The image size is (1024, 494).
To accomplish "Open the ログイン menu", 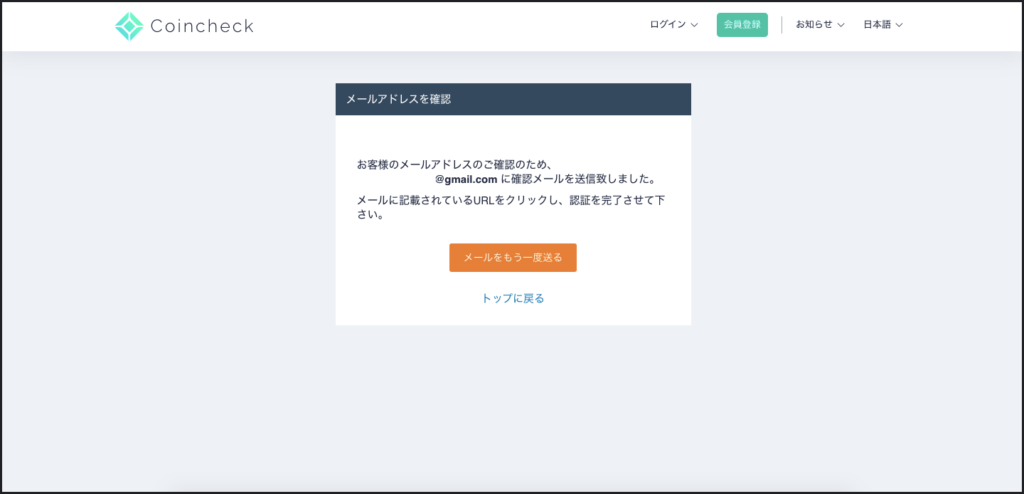I will pos(668,25).
